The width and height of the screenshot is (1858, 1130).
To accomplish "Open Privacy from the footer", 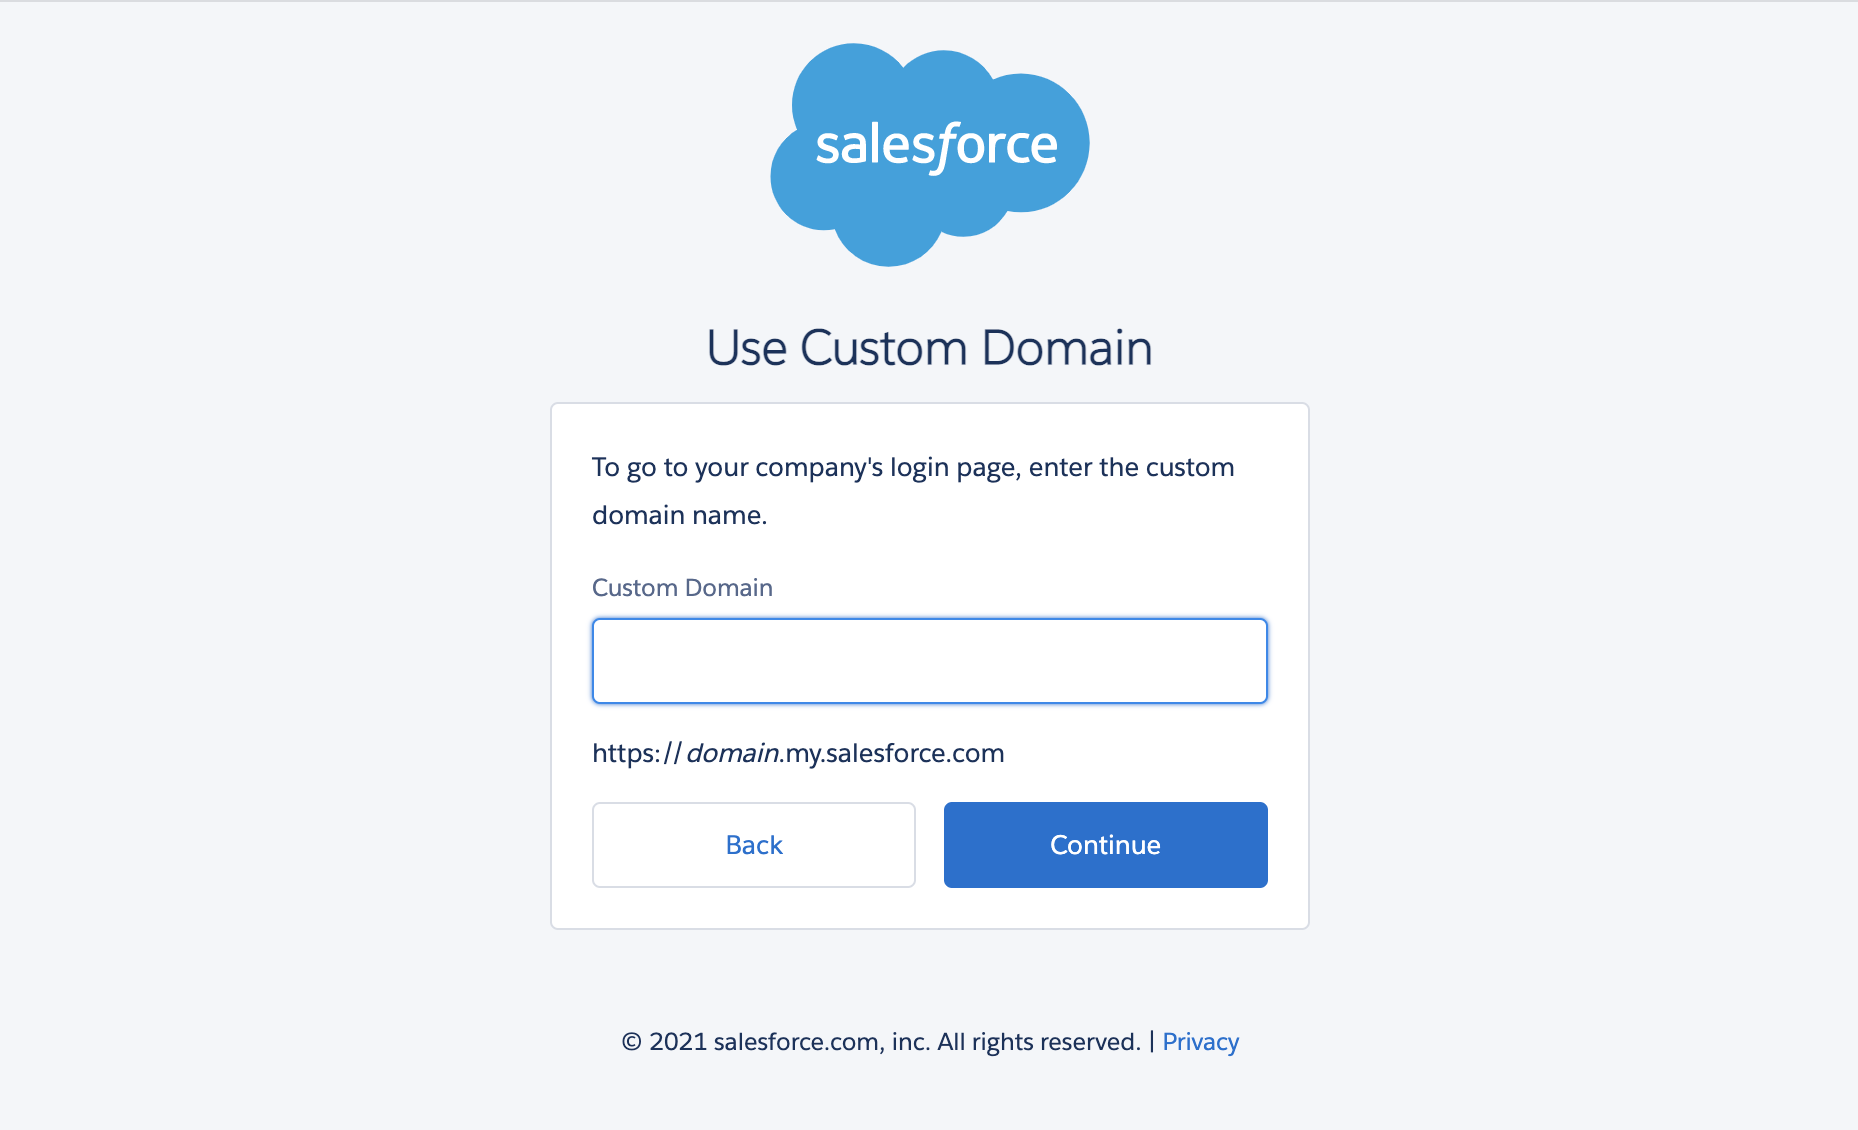I will coord(1200,1041).
